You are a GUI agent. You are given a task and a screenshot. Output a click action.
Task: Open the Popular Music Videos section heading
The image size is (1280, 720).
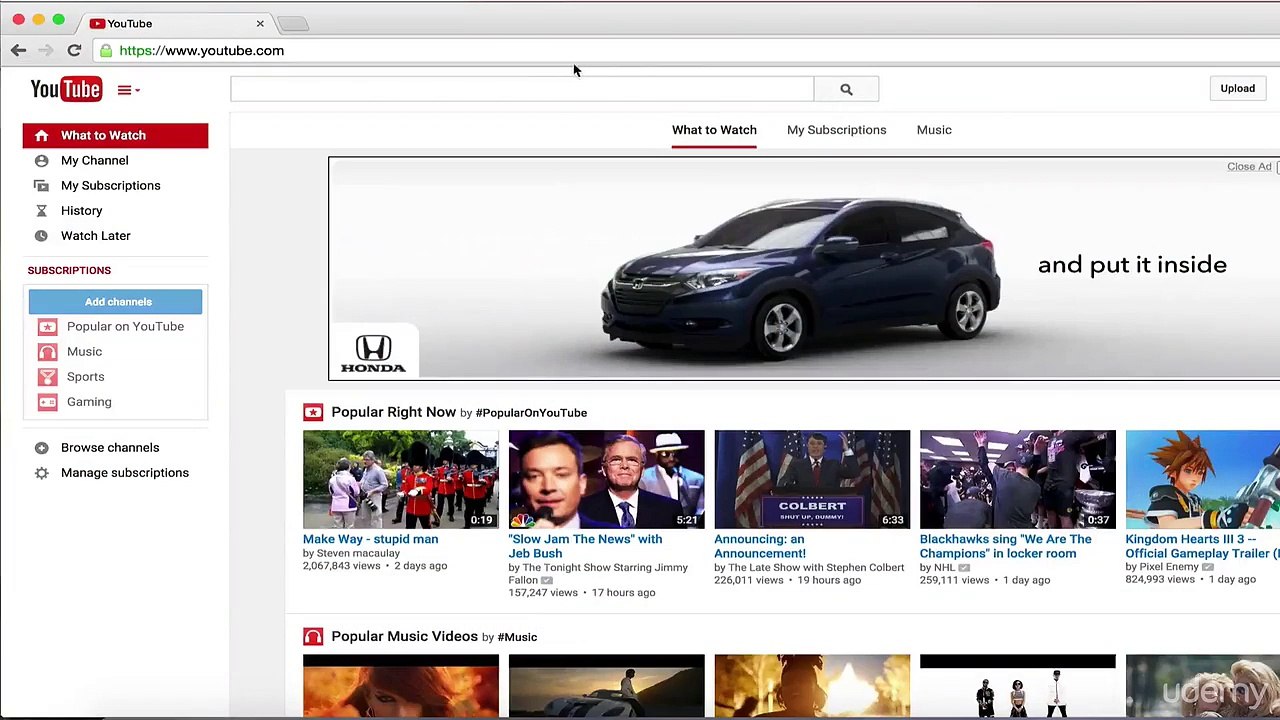[404, 636]
